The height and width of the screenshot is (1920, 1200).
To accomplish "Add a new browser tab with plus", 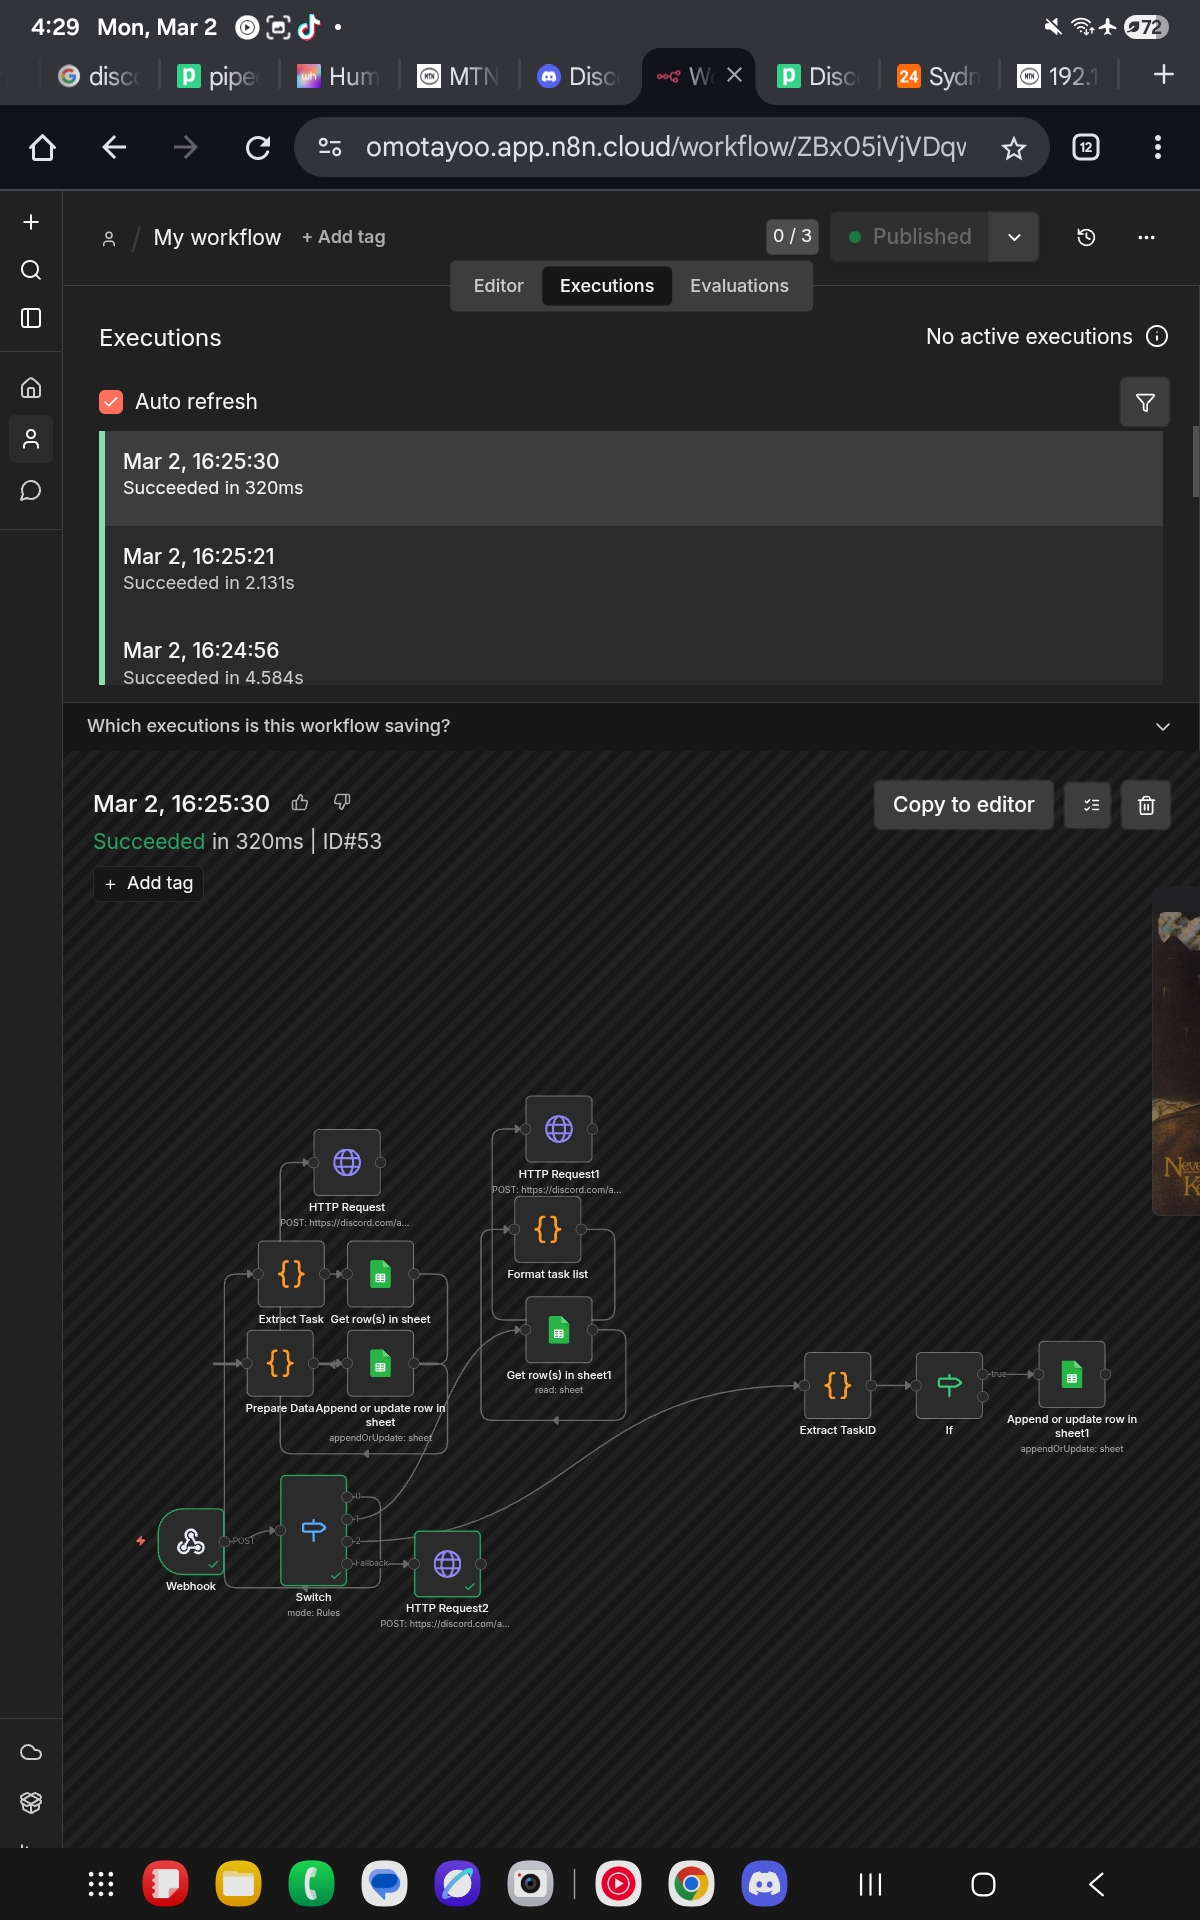I will [1163, 75].
